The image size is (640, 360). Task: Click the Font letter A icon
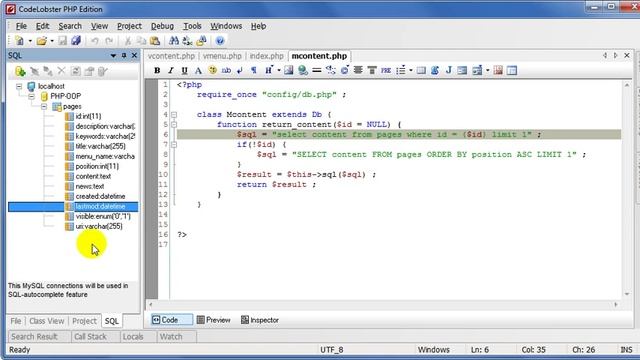click(198, 70)
